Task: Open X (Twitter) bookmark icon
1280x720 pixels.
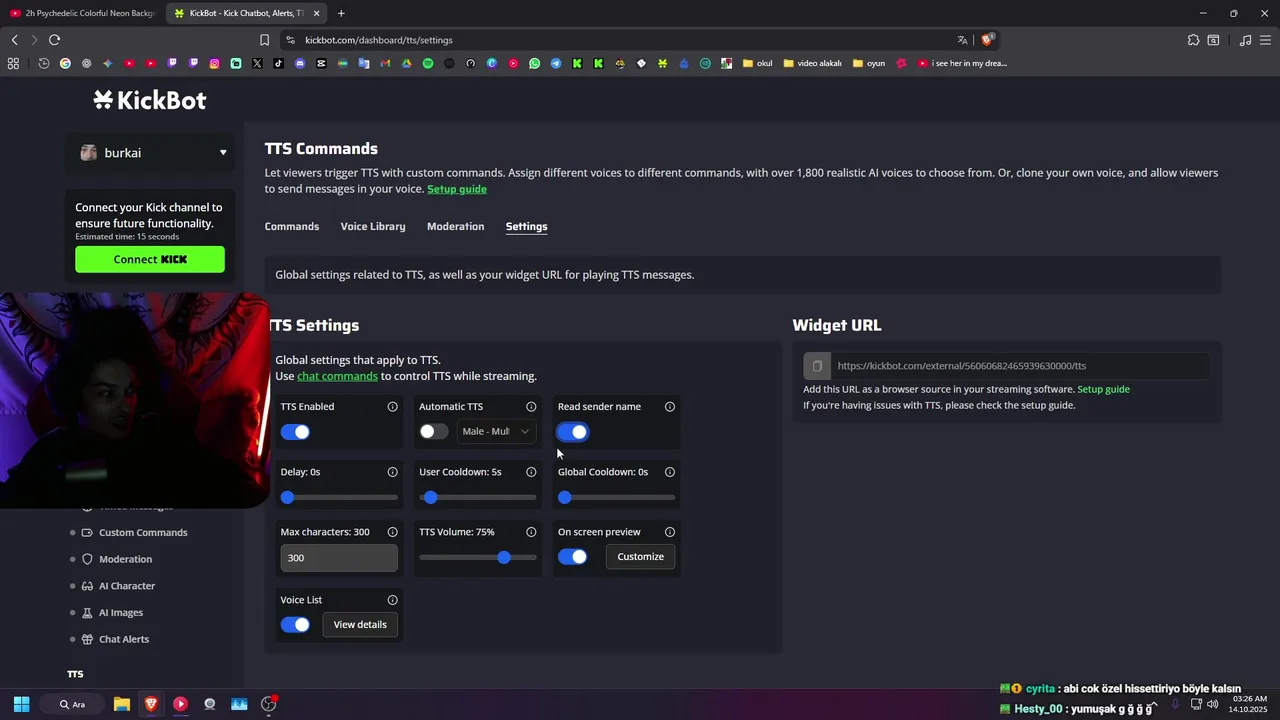Action: click(x=257, y=63)
